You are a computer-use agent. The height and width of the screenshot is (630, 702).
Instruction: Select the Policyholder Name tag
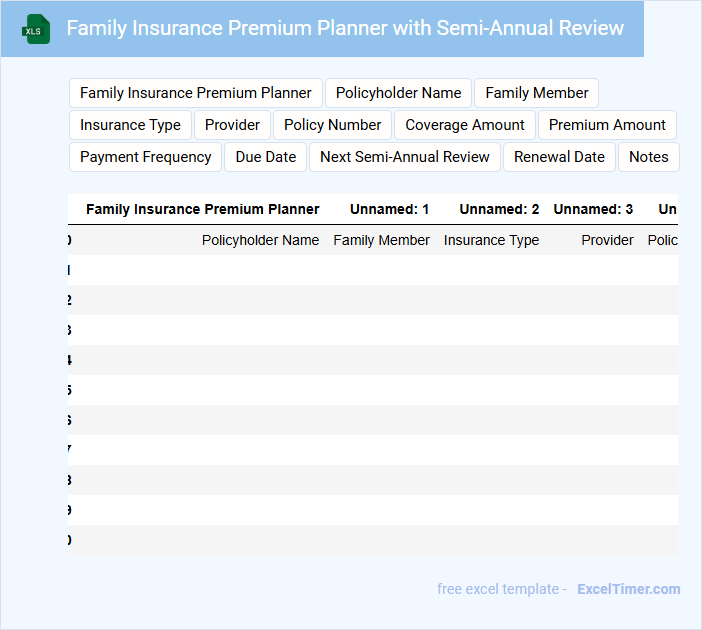coord(398,93)
